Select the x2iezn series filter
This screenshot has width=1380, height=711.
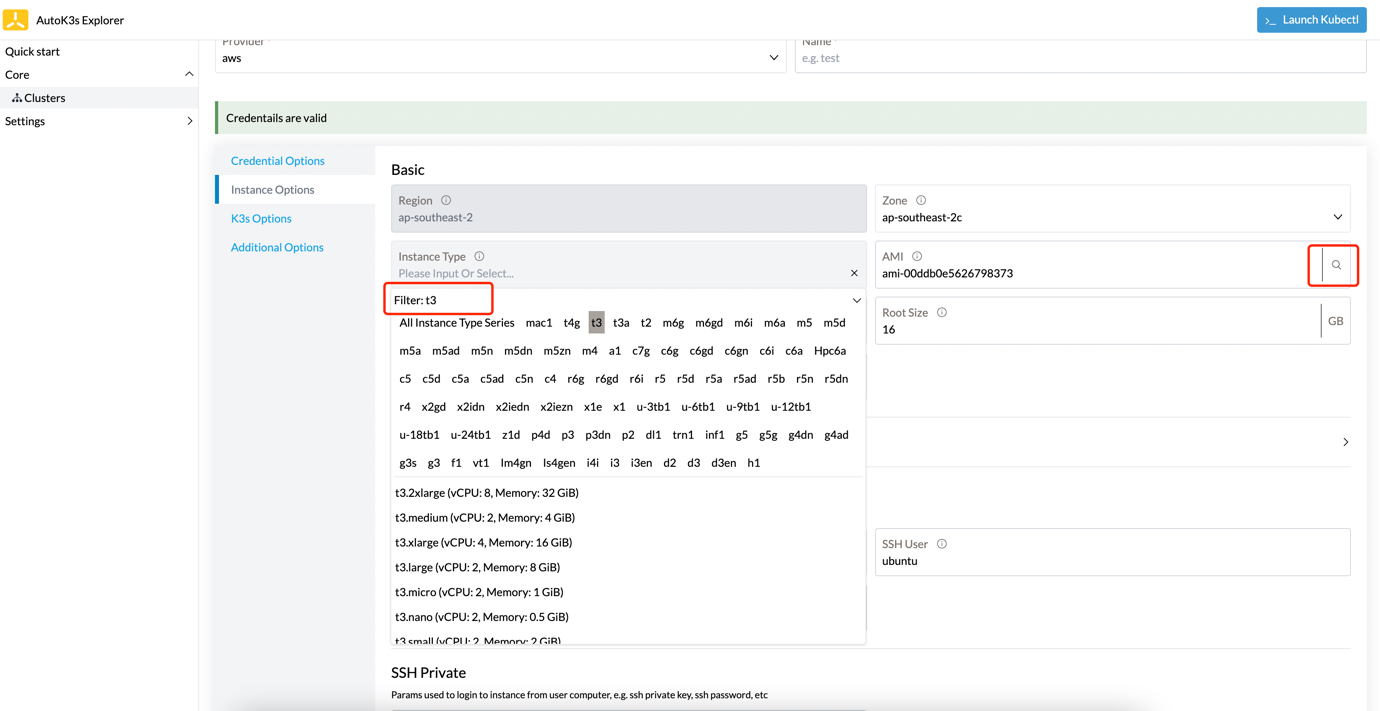[556, 407]
